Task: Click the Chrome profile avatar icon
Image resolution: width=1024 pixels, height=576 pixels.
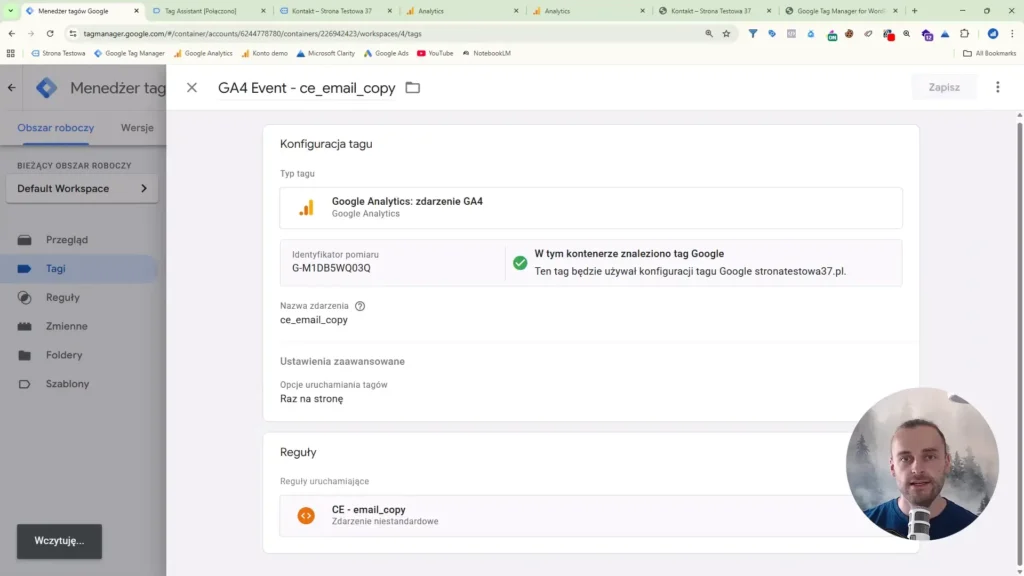Action: (993, 33)
